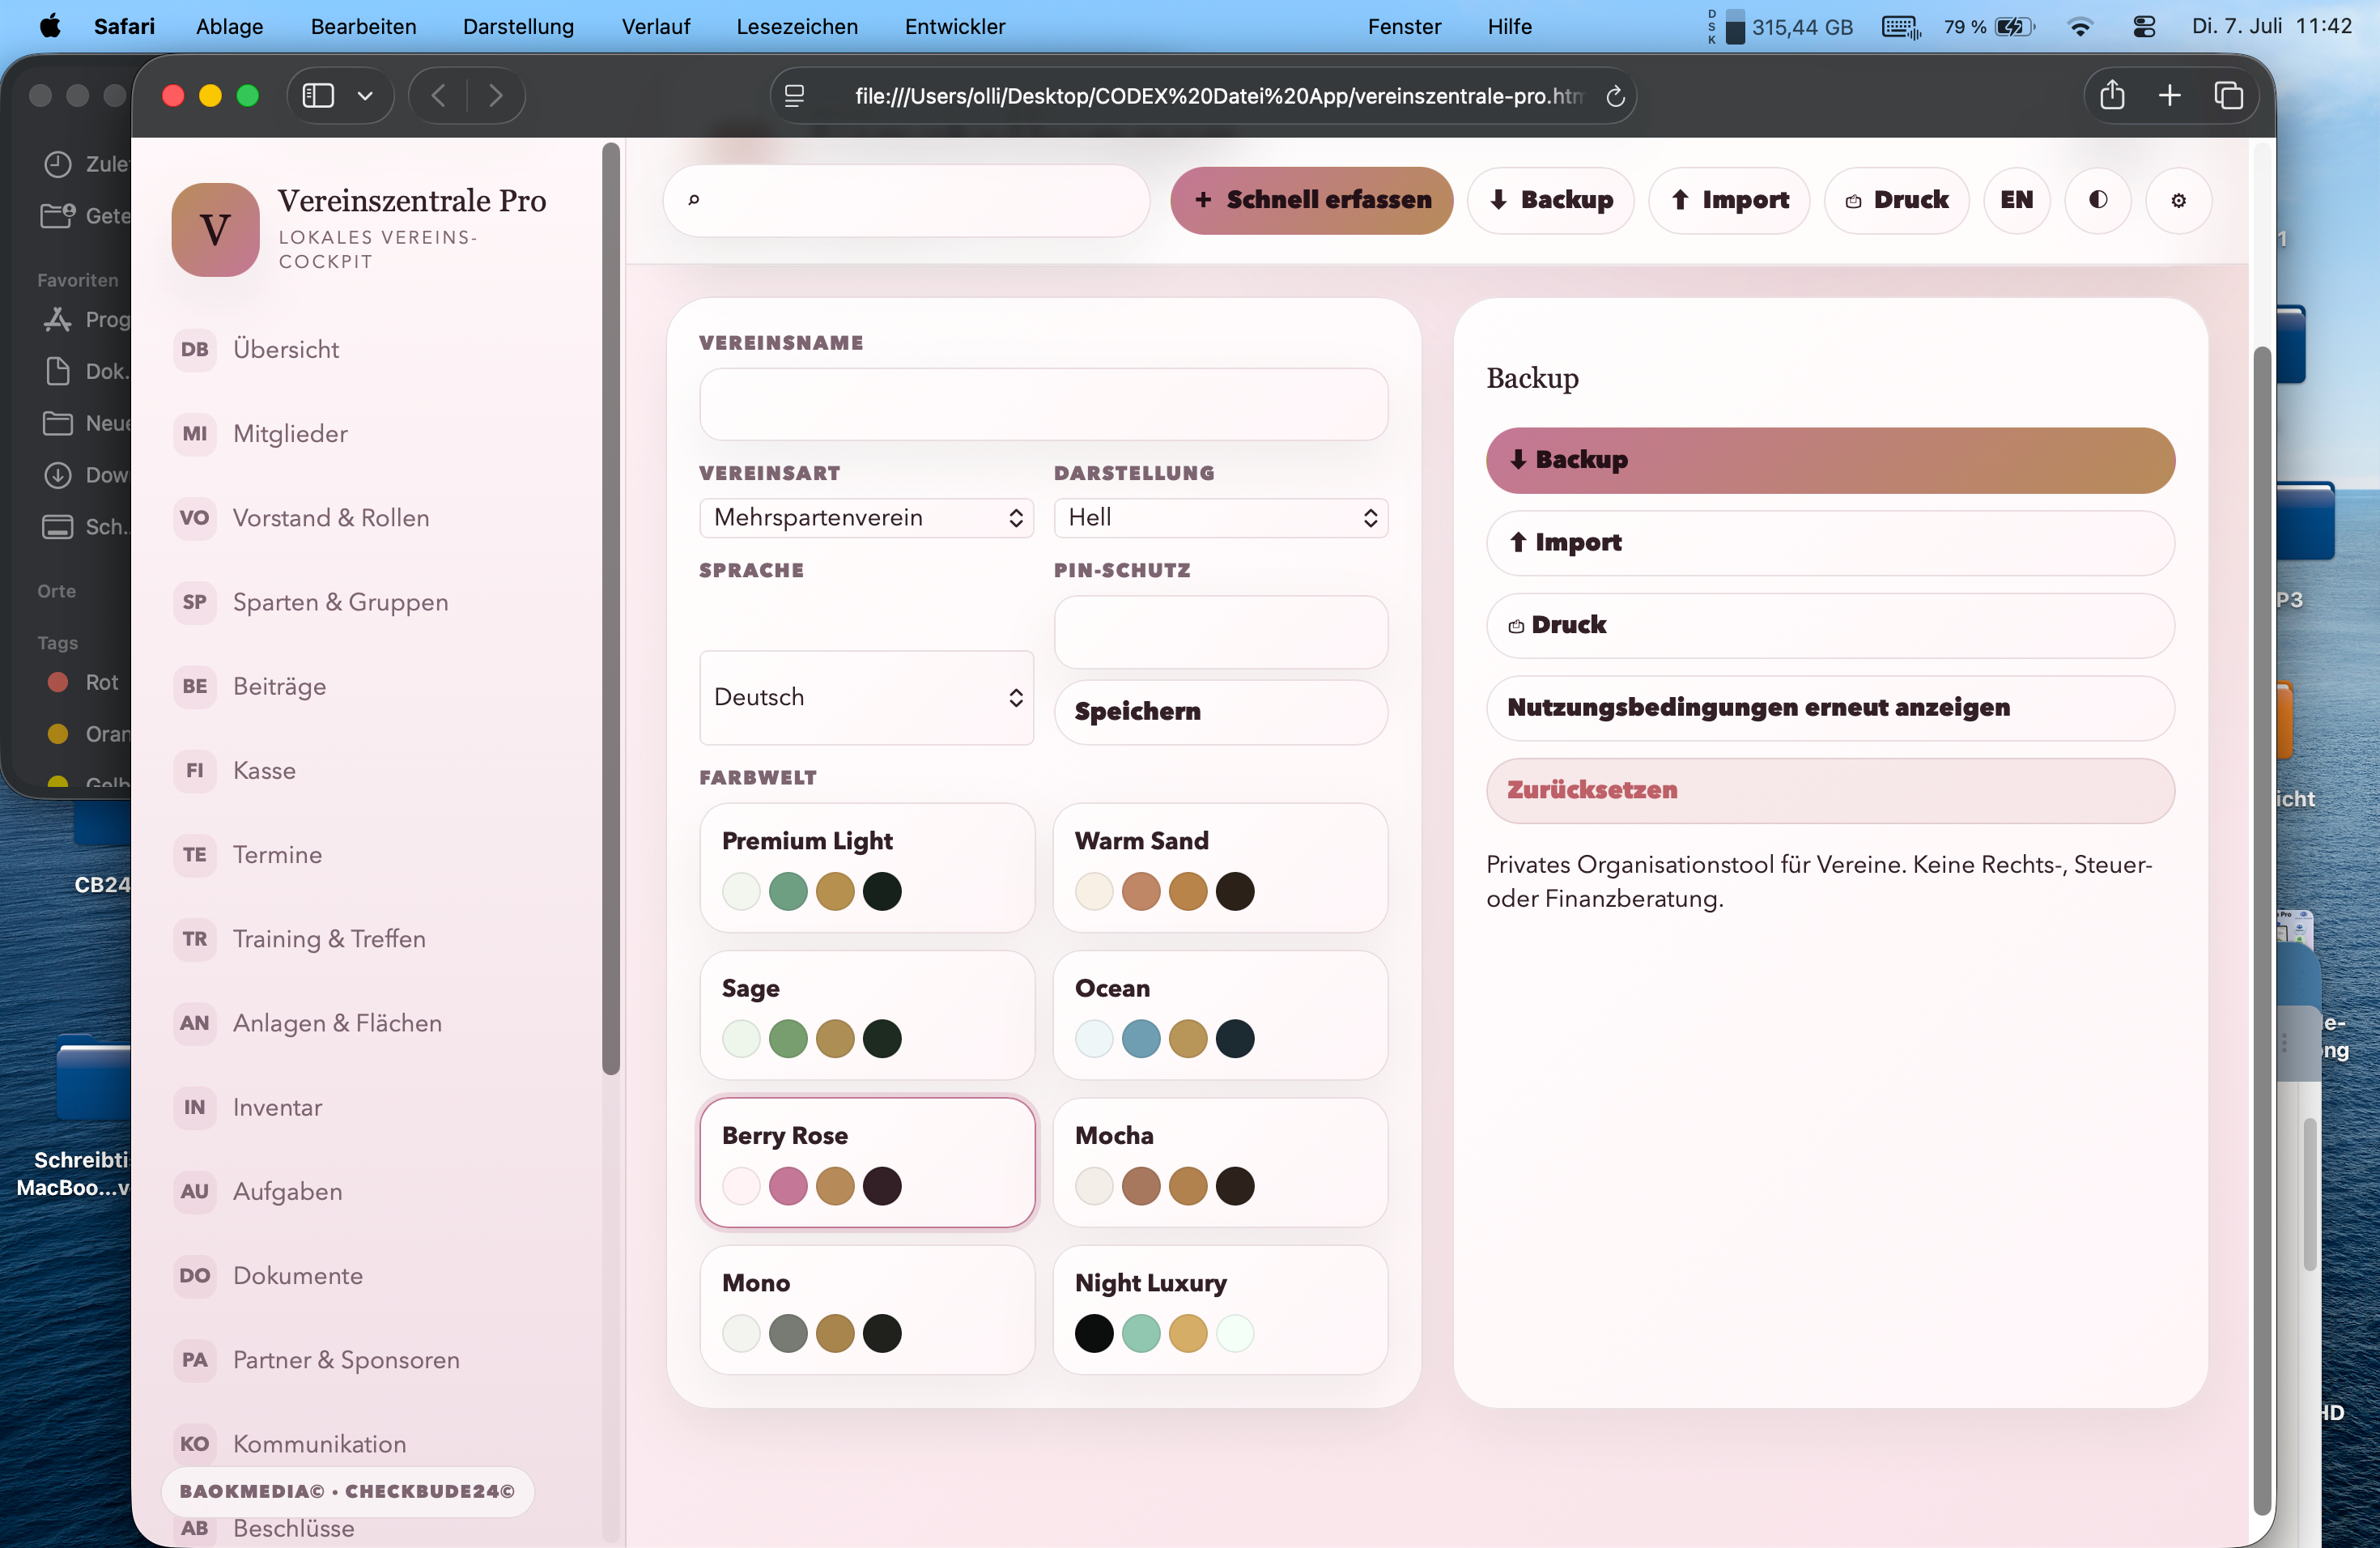The image size is (2380, 1548).
Task: Select the TE Termine icon
Action: click(x=195, y=855)
